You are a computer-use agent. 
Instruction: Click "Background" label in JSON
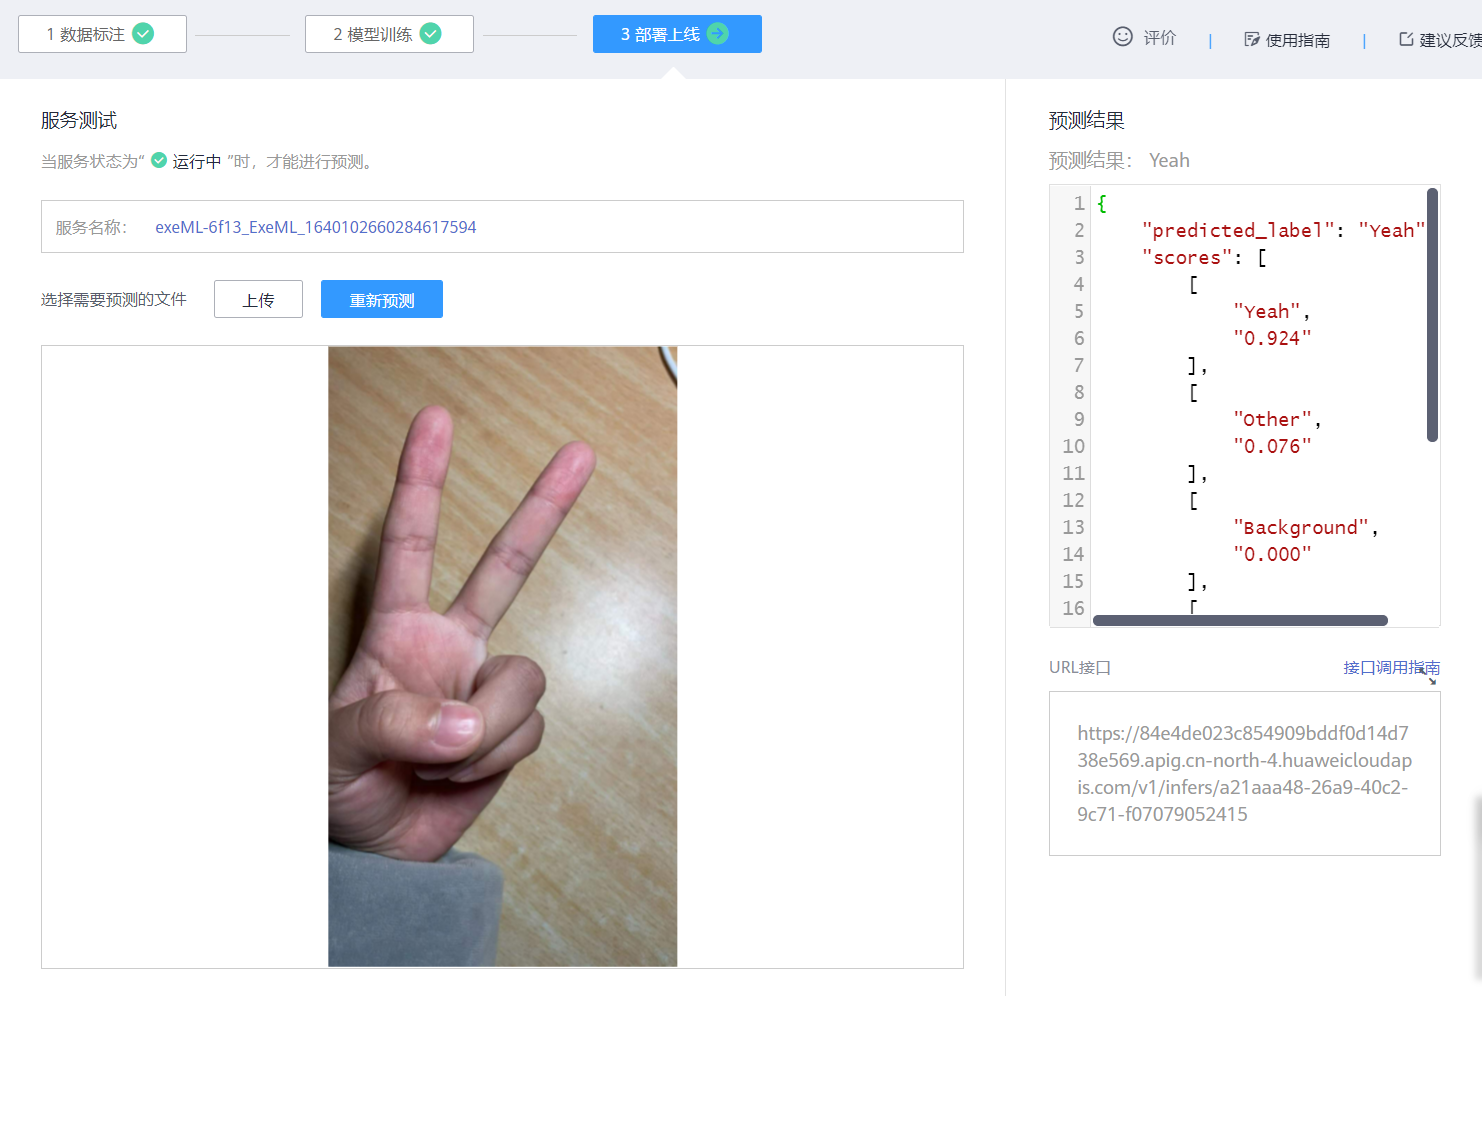coord(1301,527)
